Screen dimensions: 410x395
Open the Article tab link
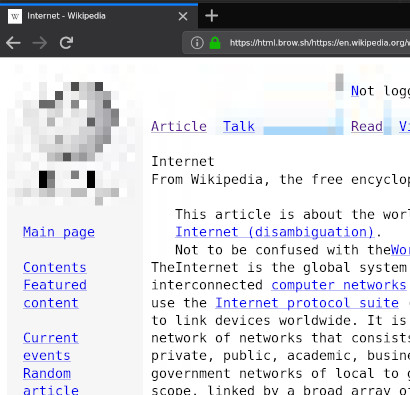(179, 127)
